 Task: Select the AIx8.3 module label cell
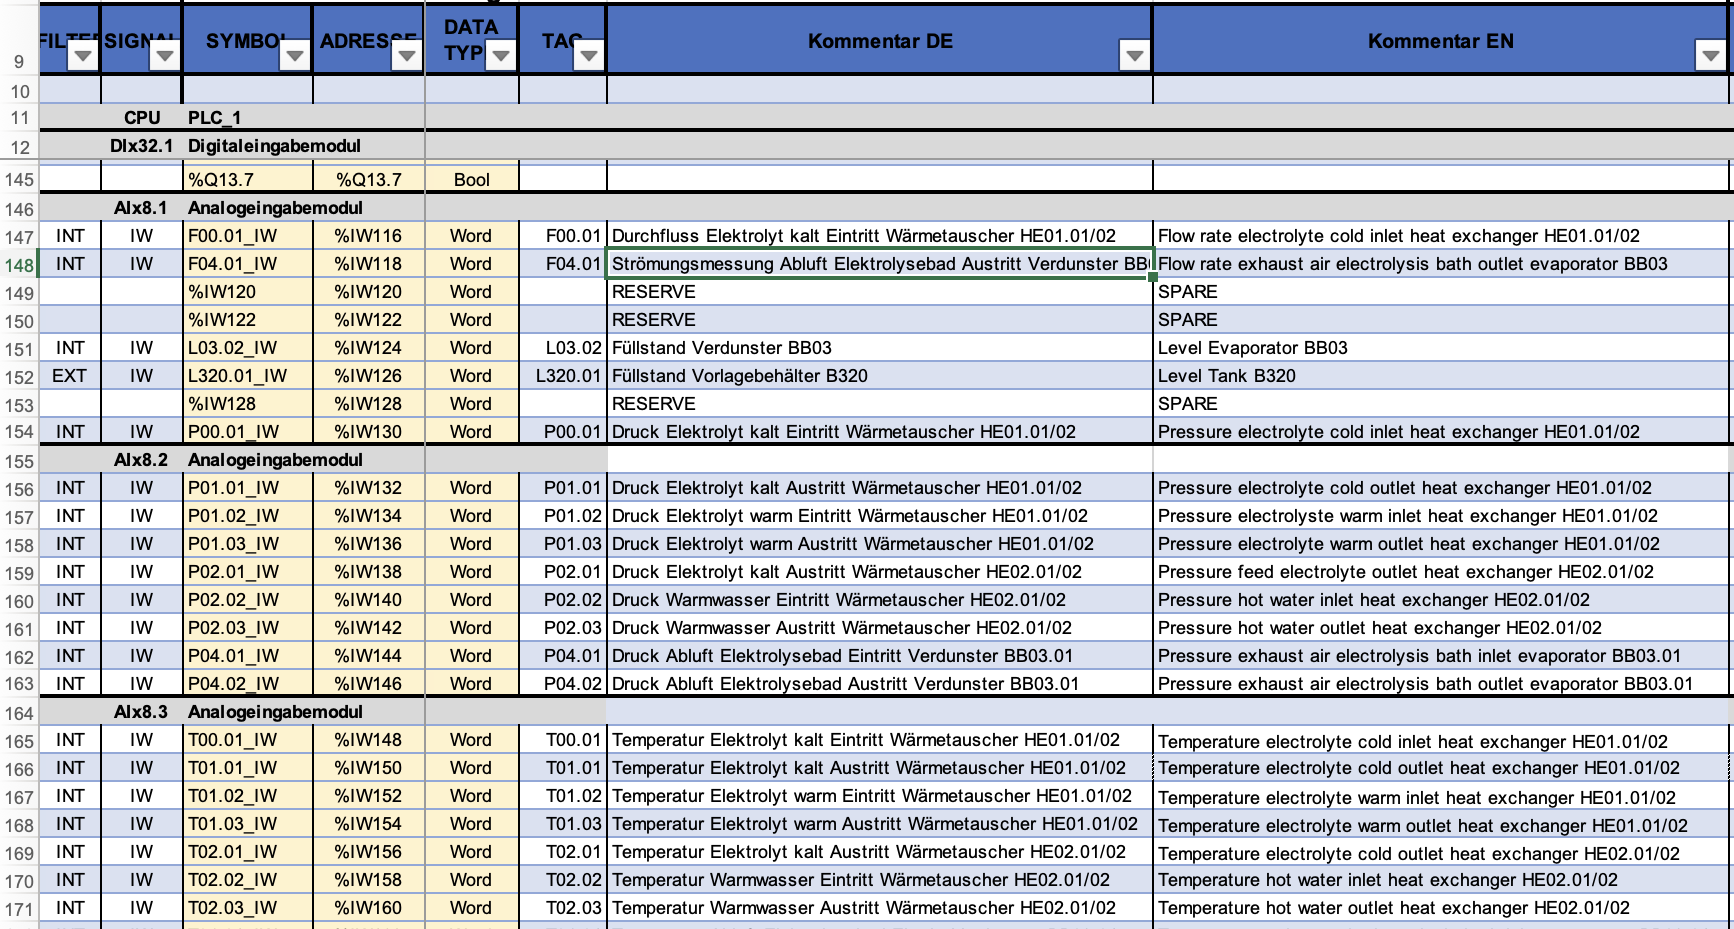[141, 712]
